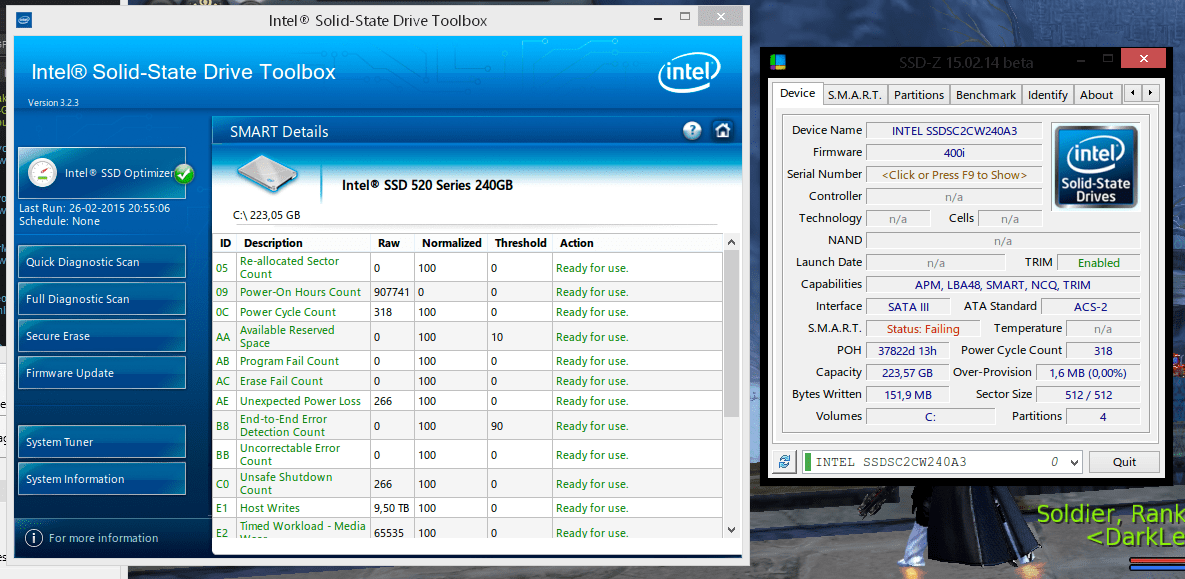Run Quick Diagnostic Scan

[x=101, y=262]
